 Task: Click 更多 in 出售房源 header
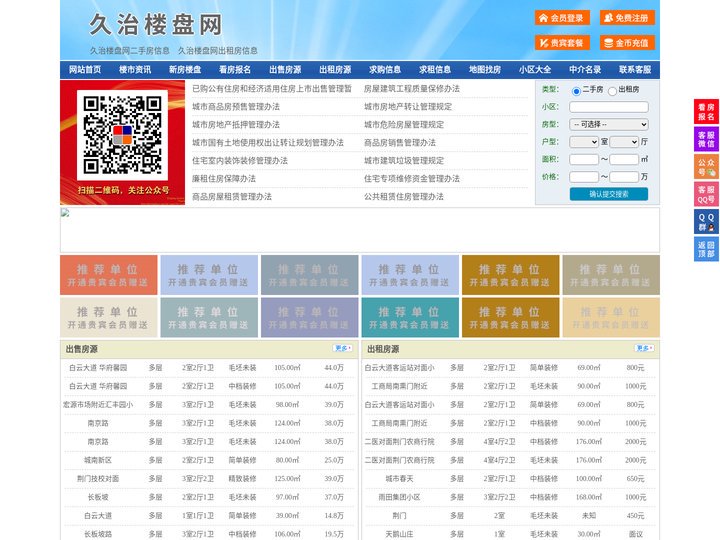(343, 348)
